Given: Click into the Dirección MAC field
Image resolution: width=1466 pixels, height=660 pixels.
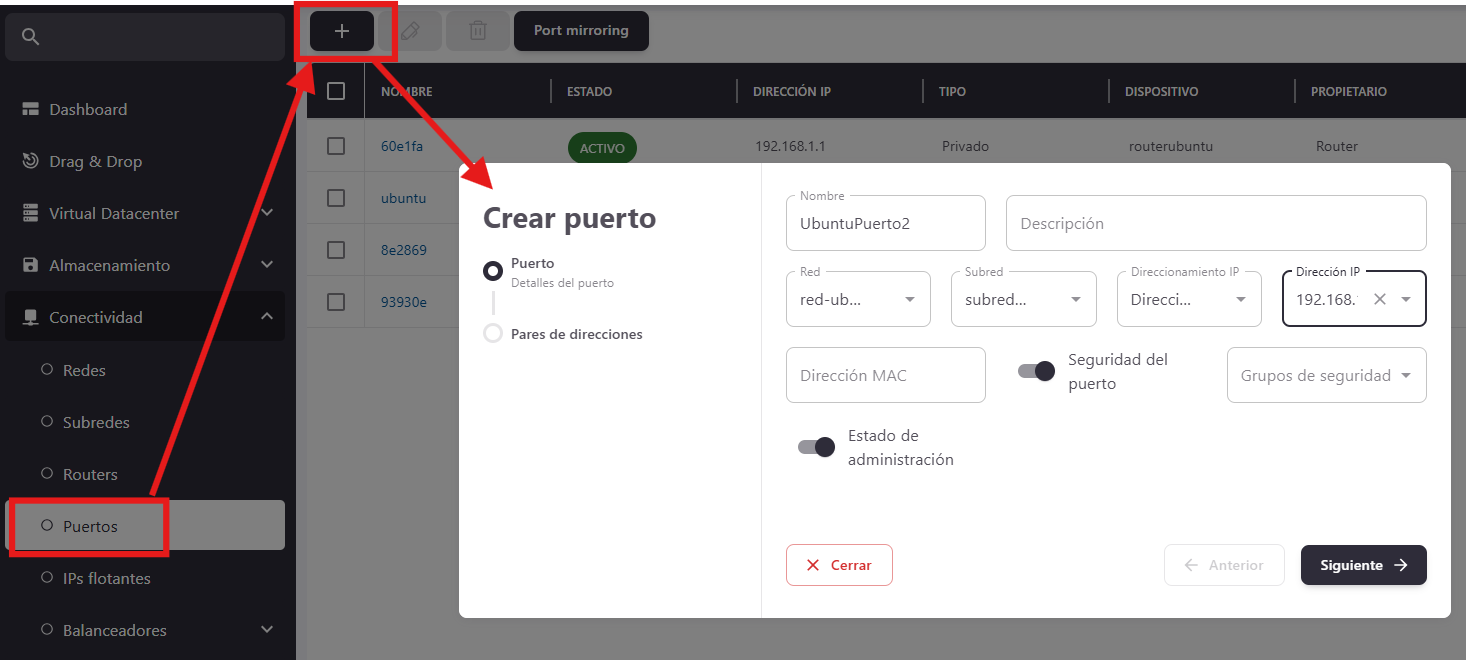Looking at the screenshot, I should coord(885,375).
